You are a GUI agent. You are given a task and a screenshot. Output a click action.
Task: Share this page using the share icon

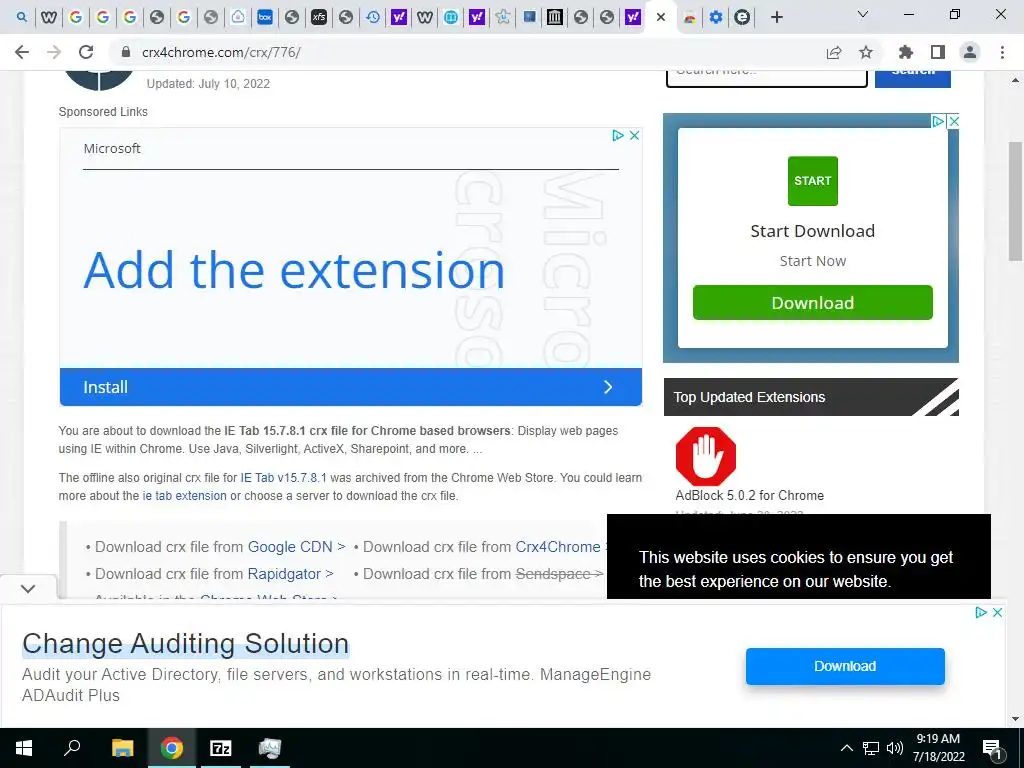[x=833, y=52]
